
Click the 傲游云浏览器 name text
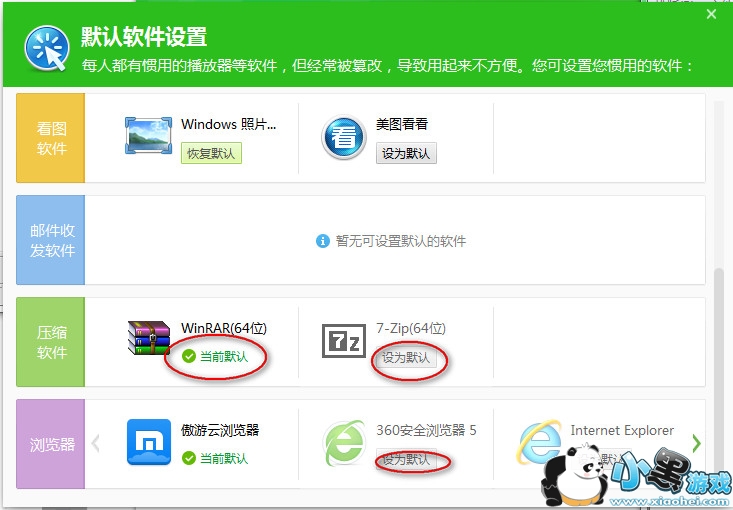(220, 430)
